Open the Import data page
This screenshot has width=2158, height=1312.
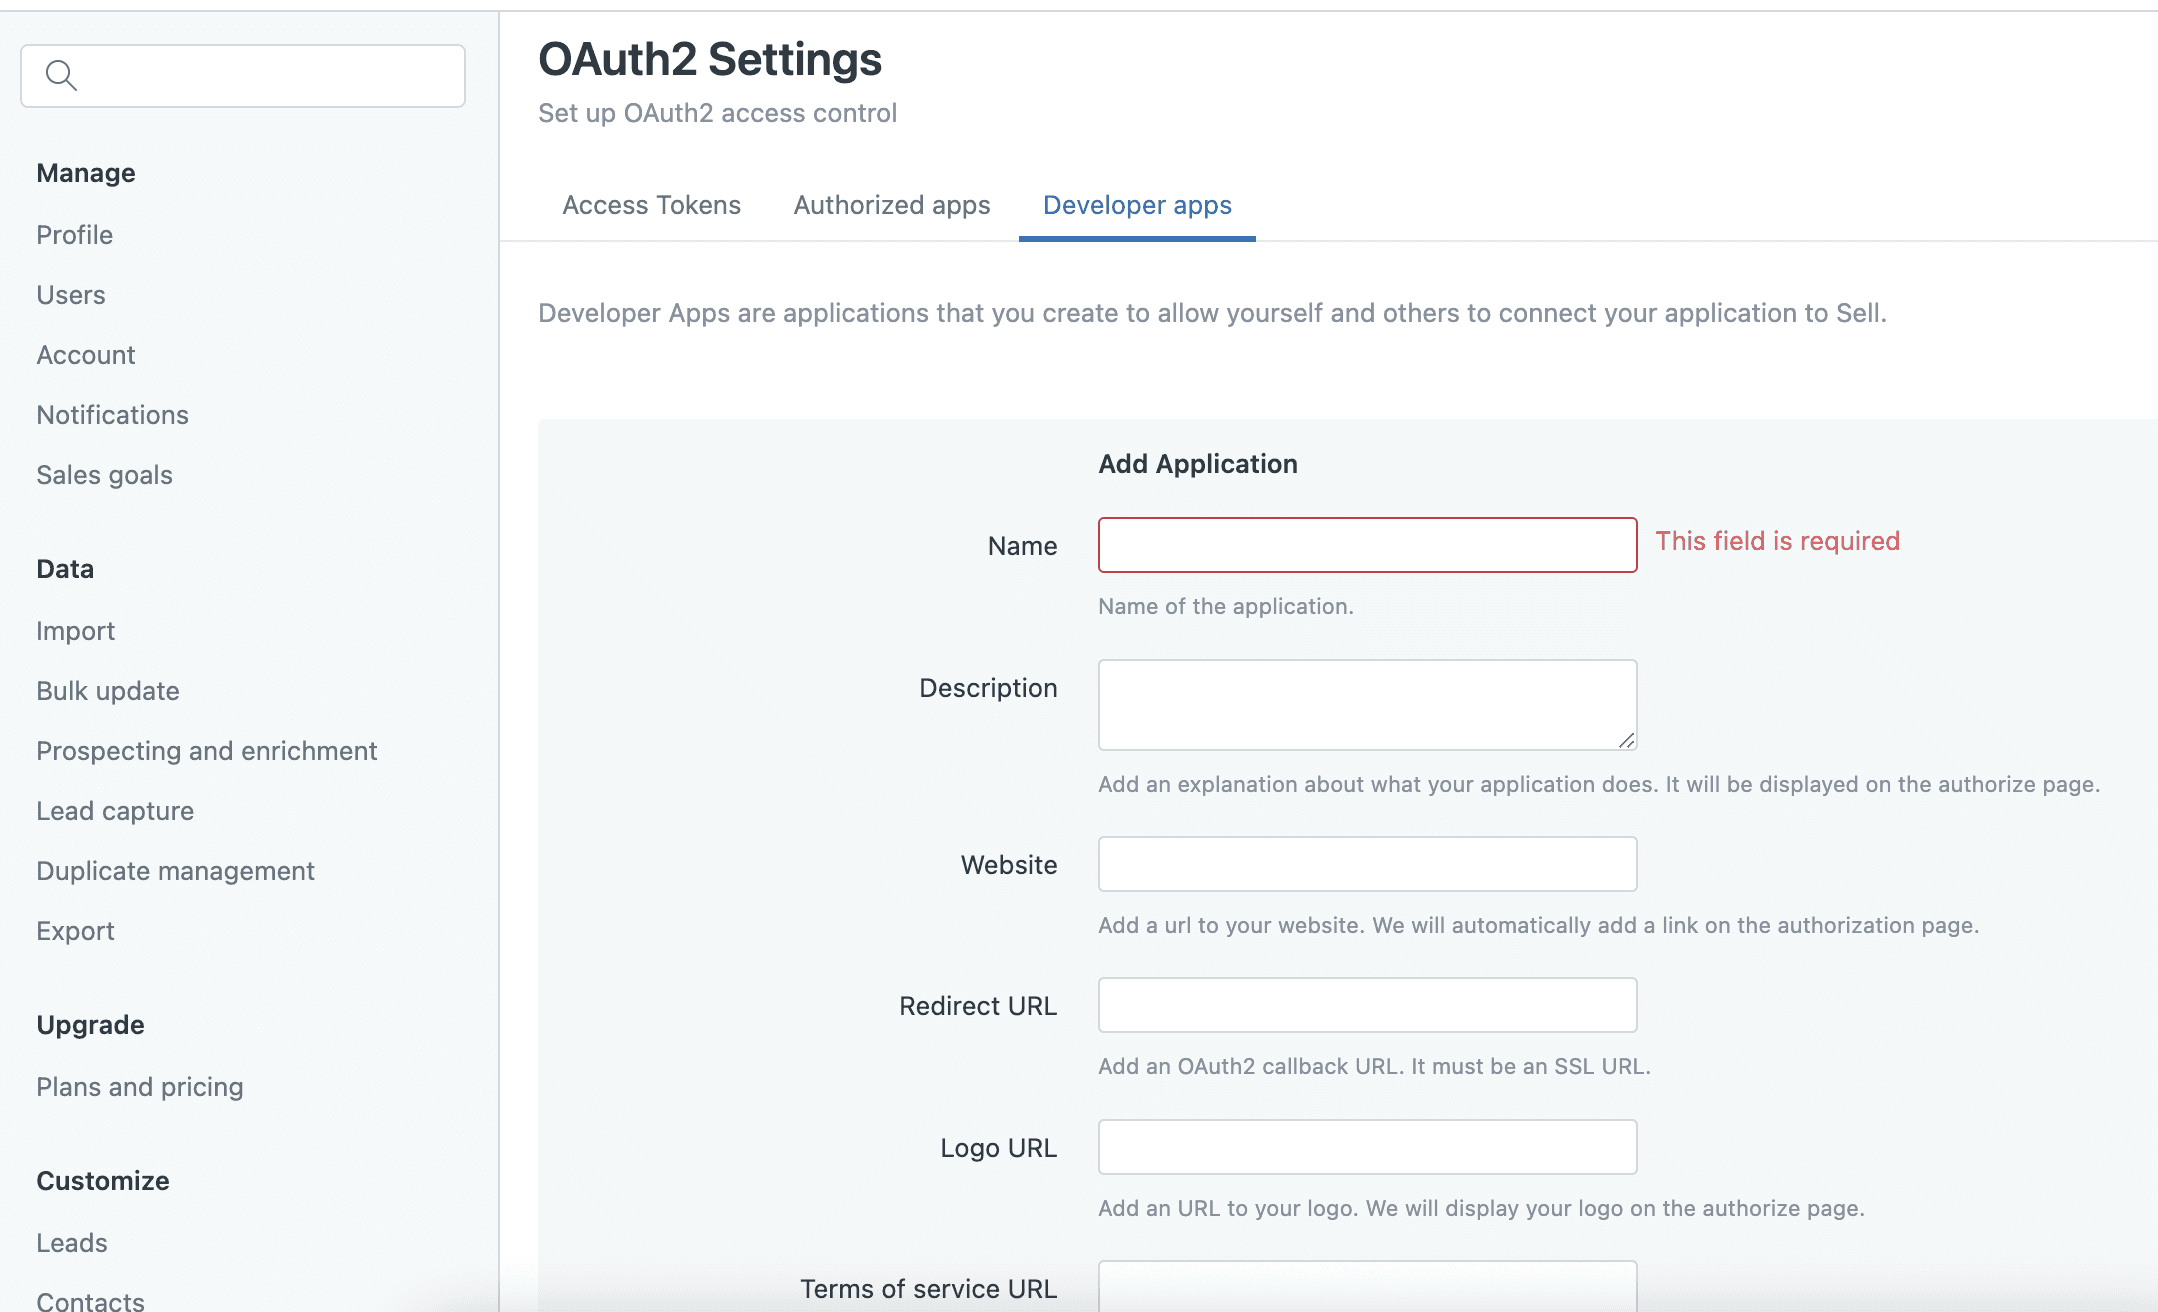pyautogui.click(x=75, y=630)
